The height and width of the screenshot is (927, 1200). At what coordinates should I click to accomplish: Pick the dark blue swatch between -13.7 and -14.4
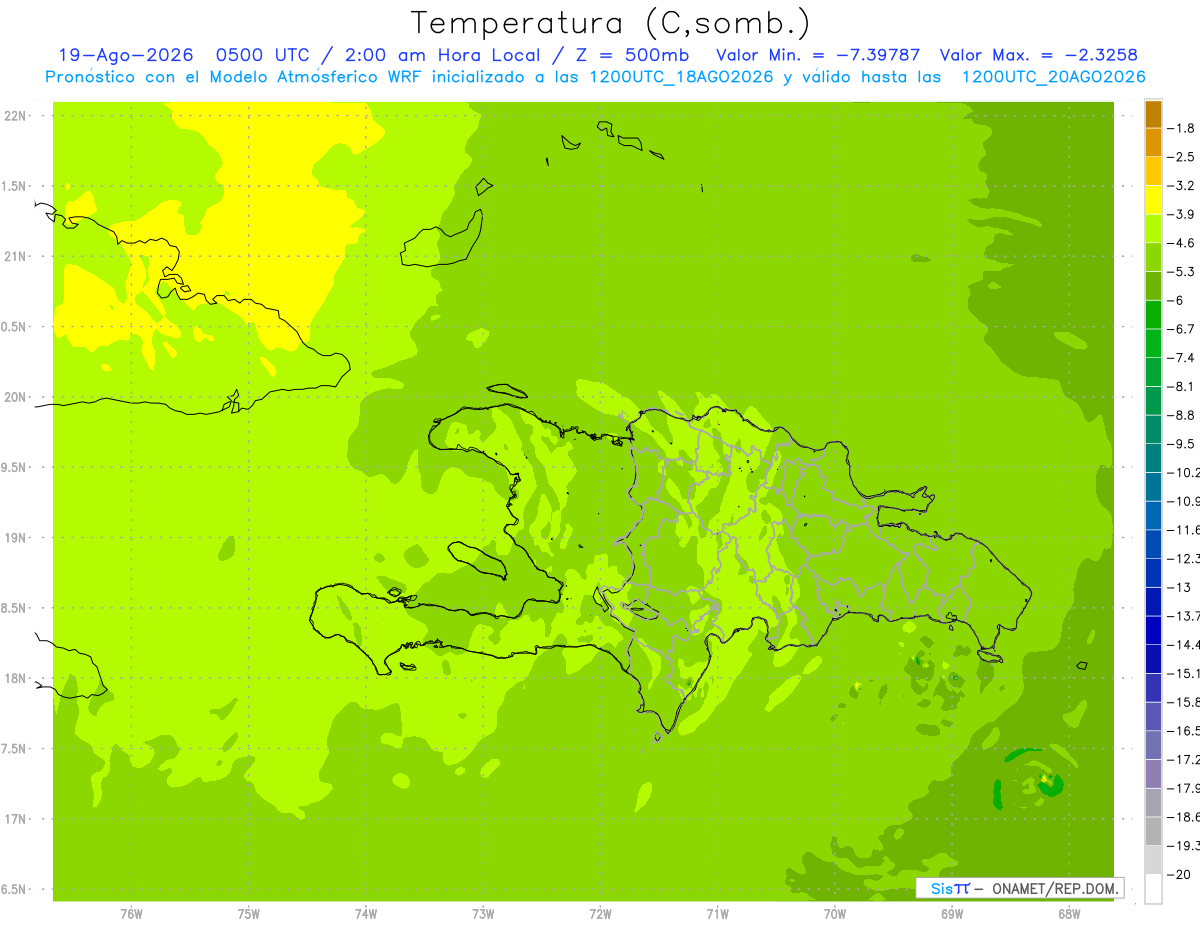pyautogui.click(x=1153, y=630)
